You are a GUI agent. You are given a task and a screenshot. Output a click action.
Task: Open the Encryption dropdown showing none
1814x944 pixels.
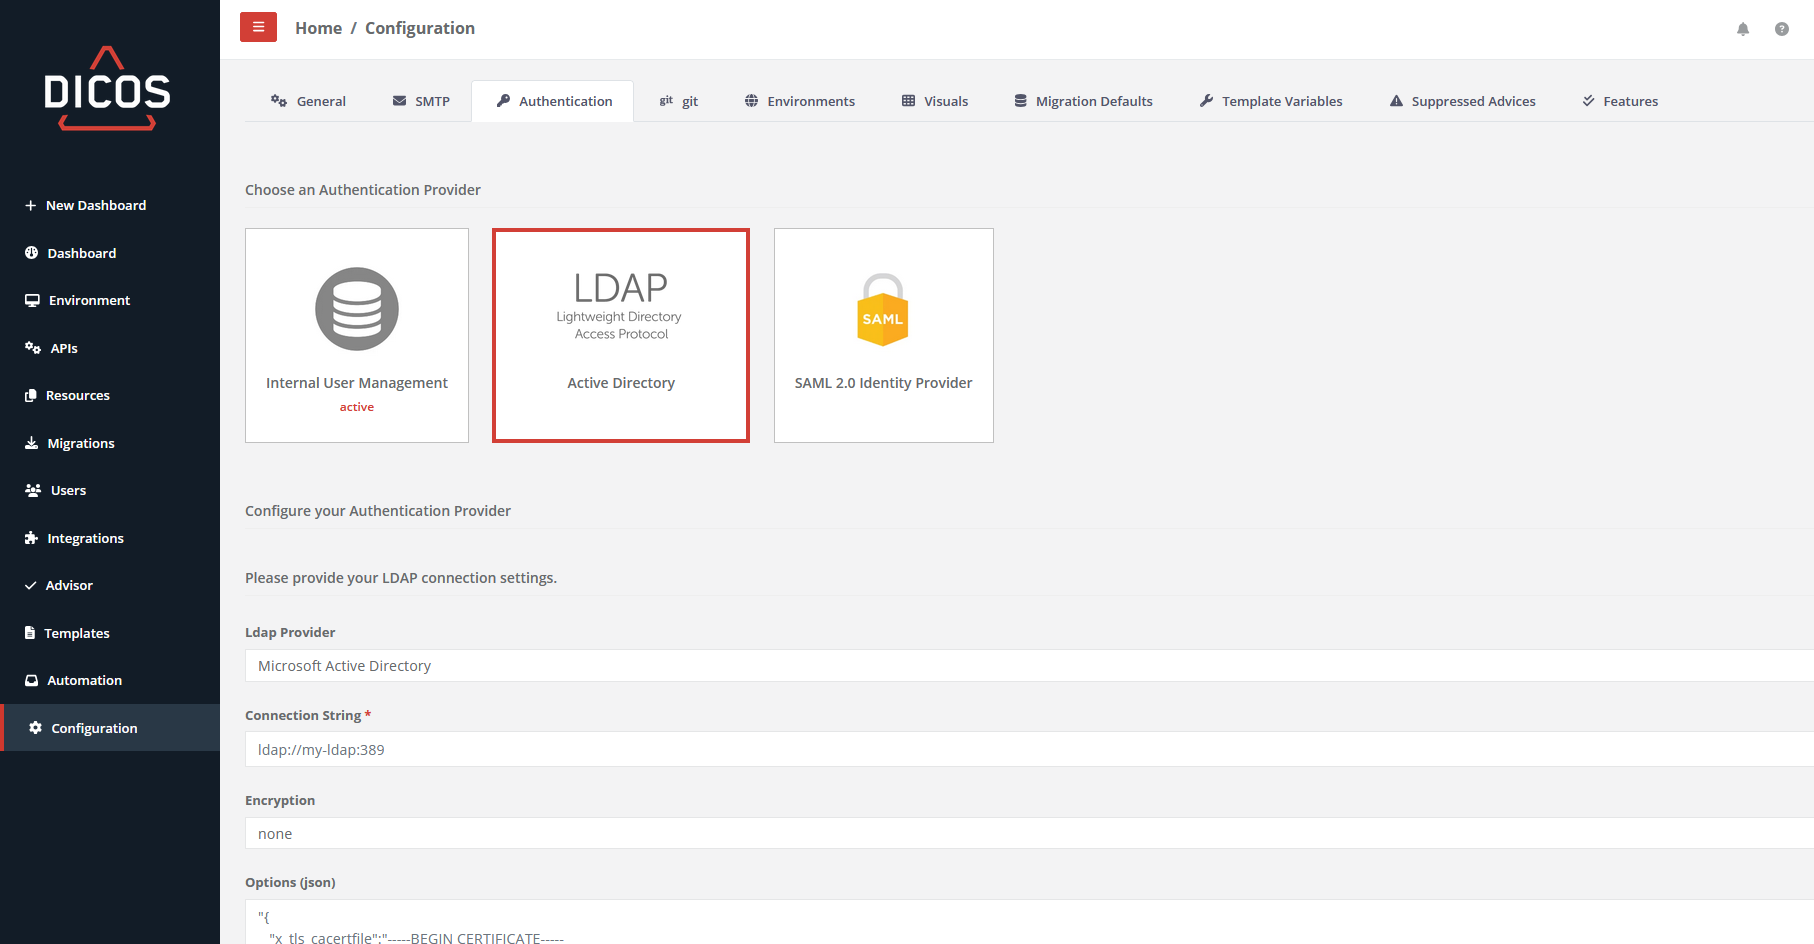click(900, 833)
